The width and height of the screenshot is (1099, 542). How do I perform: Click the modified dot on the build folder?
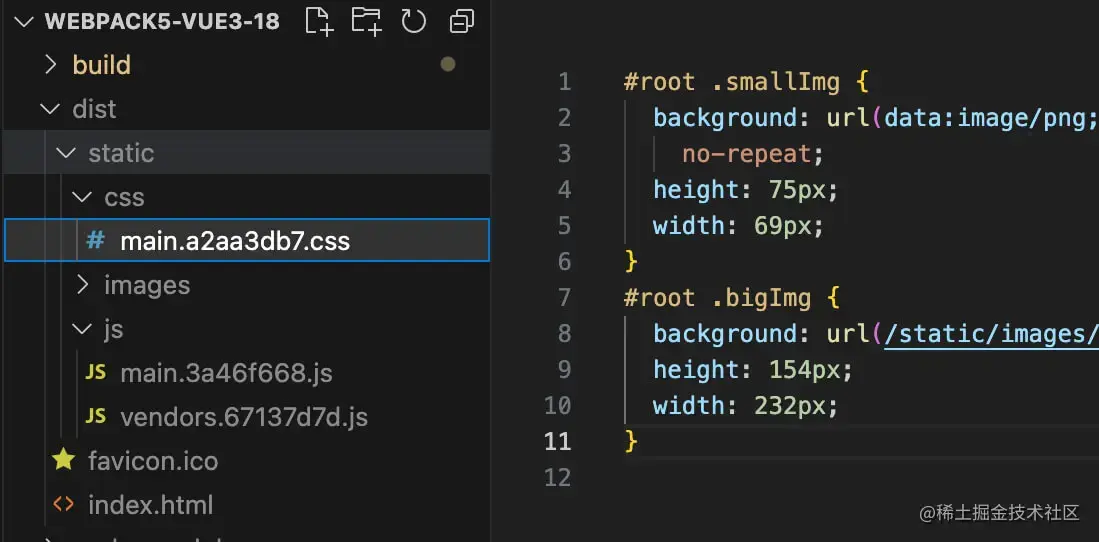click(447, 65)
